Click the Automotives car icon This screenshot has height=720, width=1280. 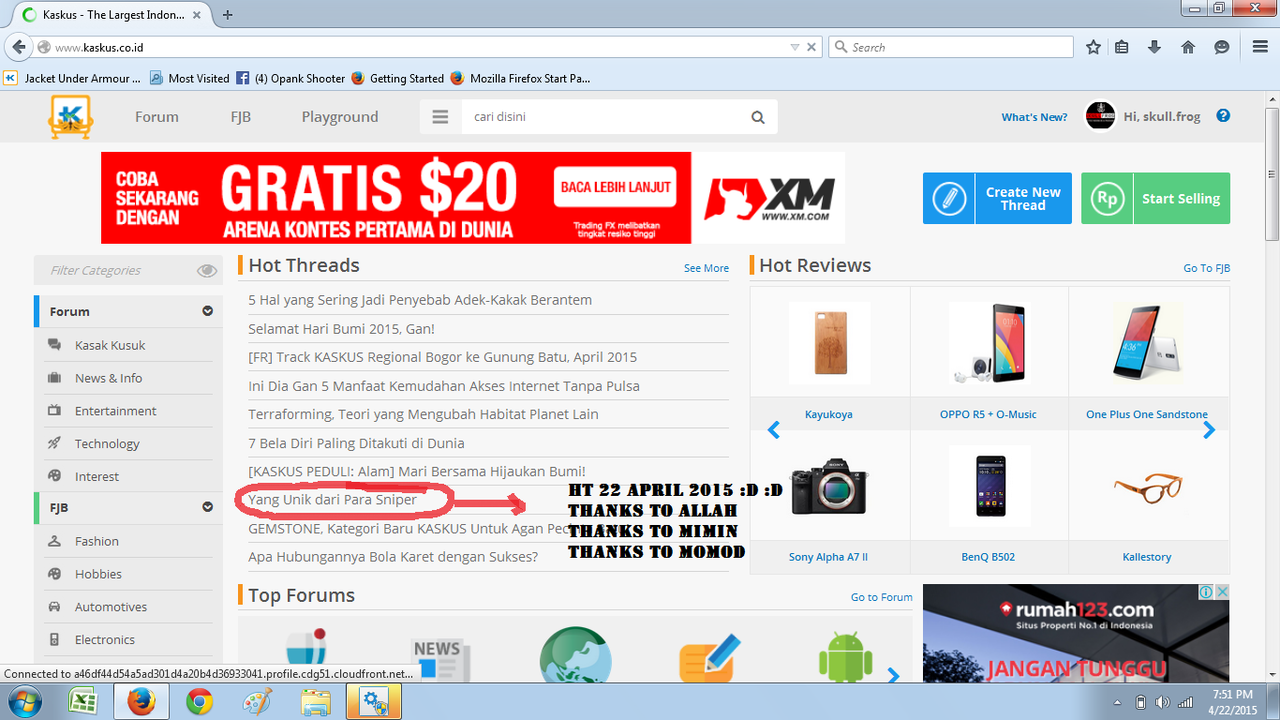(x=54, y=607)
